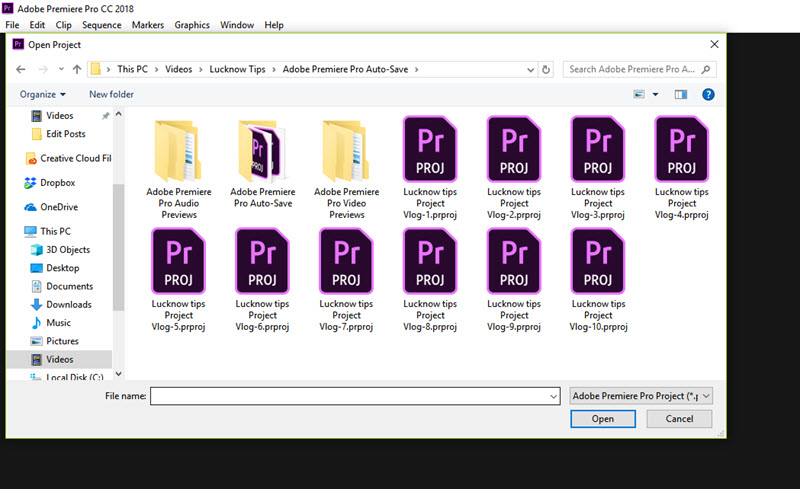The height and width of the screenshot is (489, 800).
Task: Toggle the preview pane icon
Action: (x=681, y=94)
